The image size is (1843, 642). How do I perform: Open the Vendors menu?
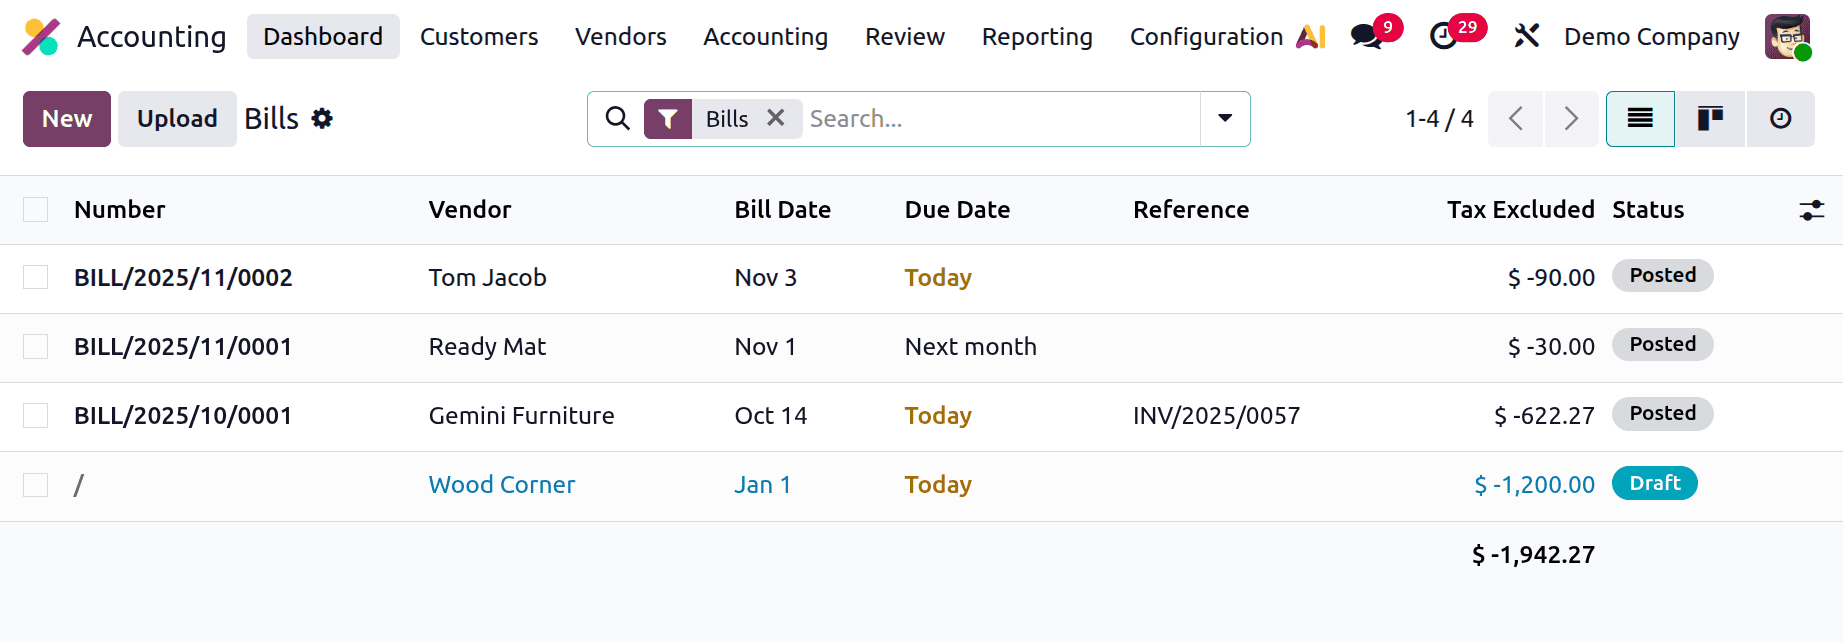click(x=620, y=36)
